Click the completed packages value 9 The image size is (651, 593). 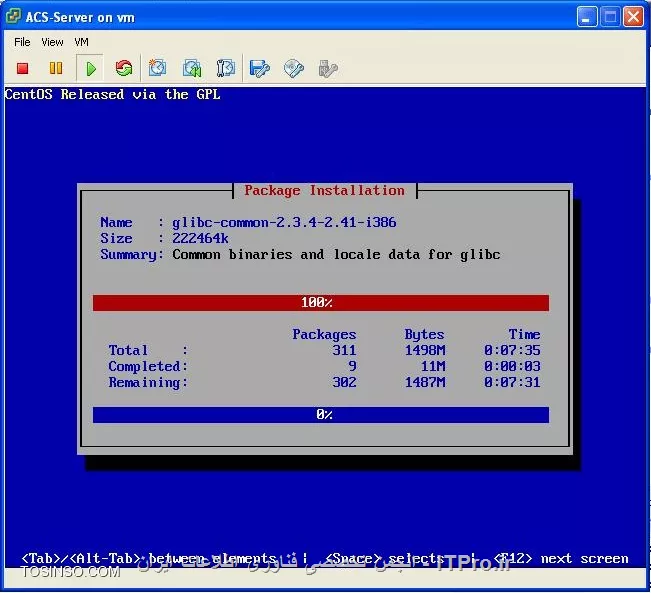pos(352,366)
